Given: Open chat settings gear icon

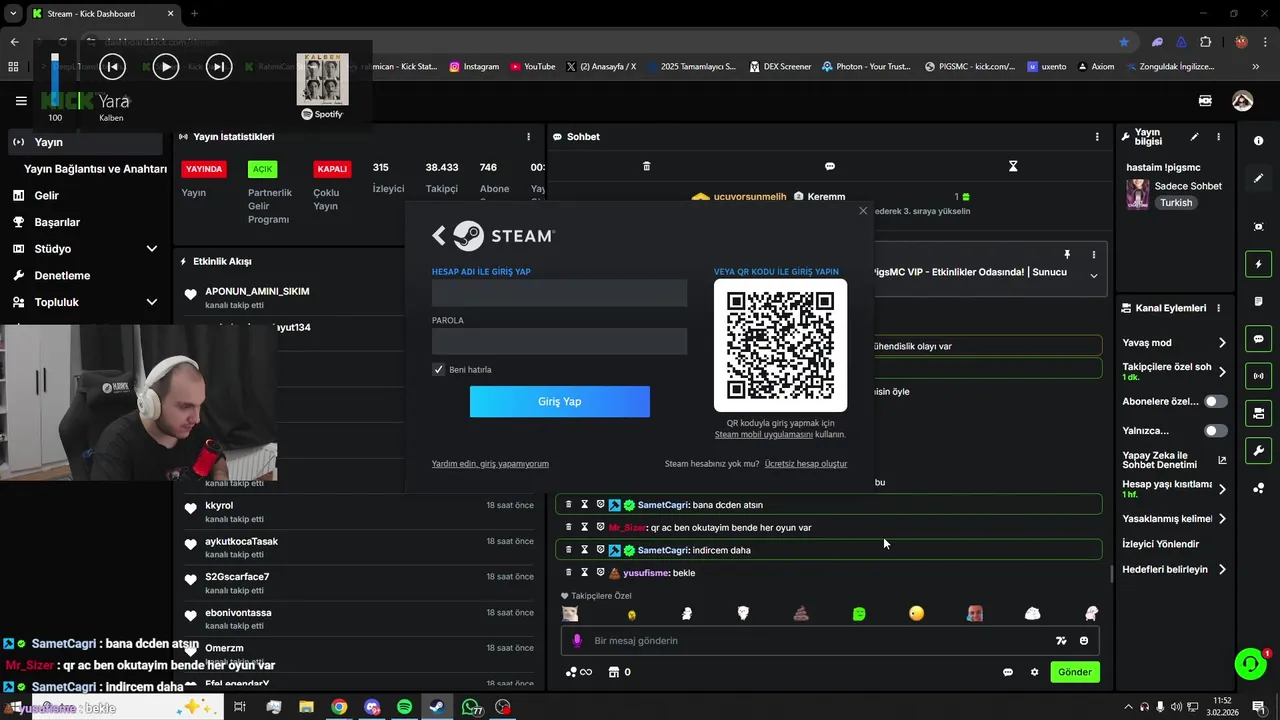Looking at the screenshot, I should (1035, 672).
